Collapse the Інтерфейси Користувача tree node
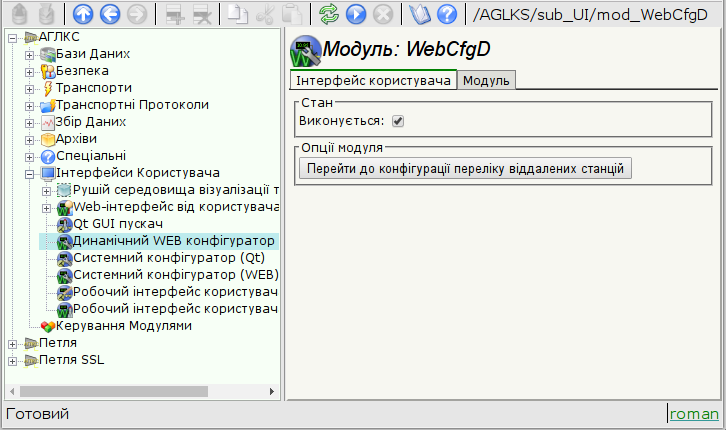This screenshot has height=430, width=726. (29, 173)
